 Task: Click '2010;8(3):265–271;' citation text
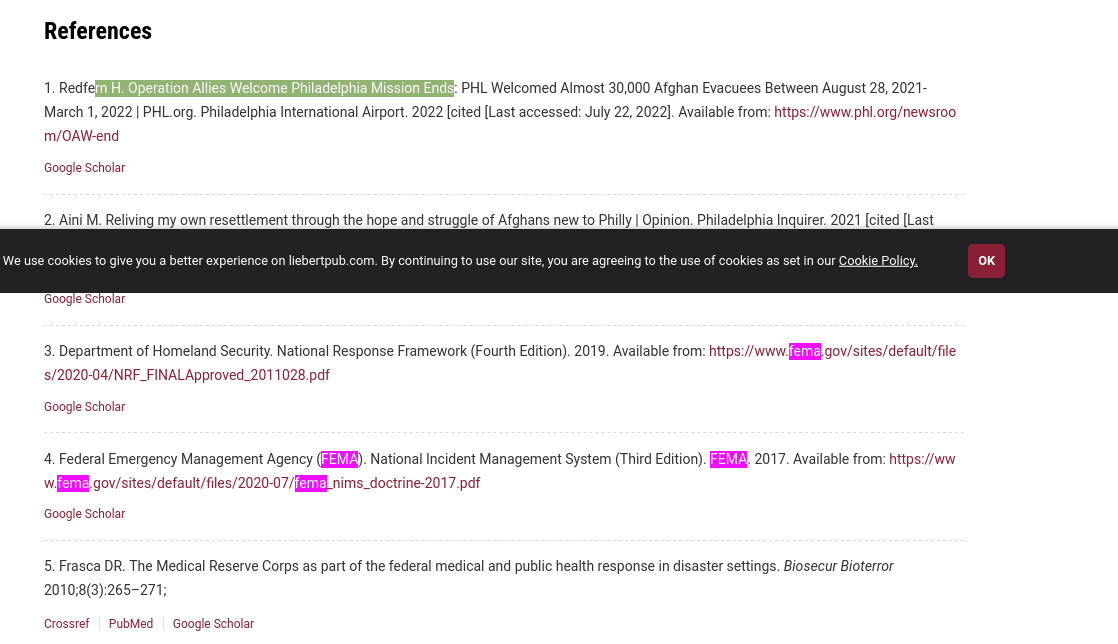(106, 590)
